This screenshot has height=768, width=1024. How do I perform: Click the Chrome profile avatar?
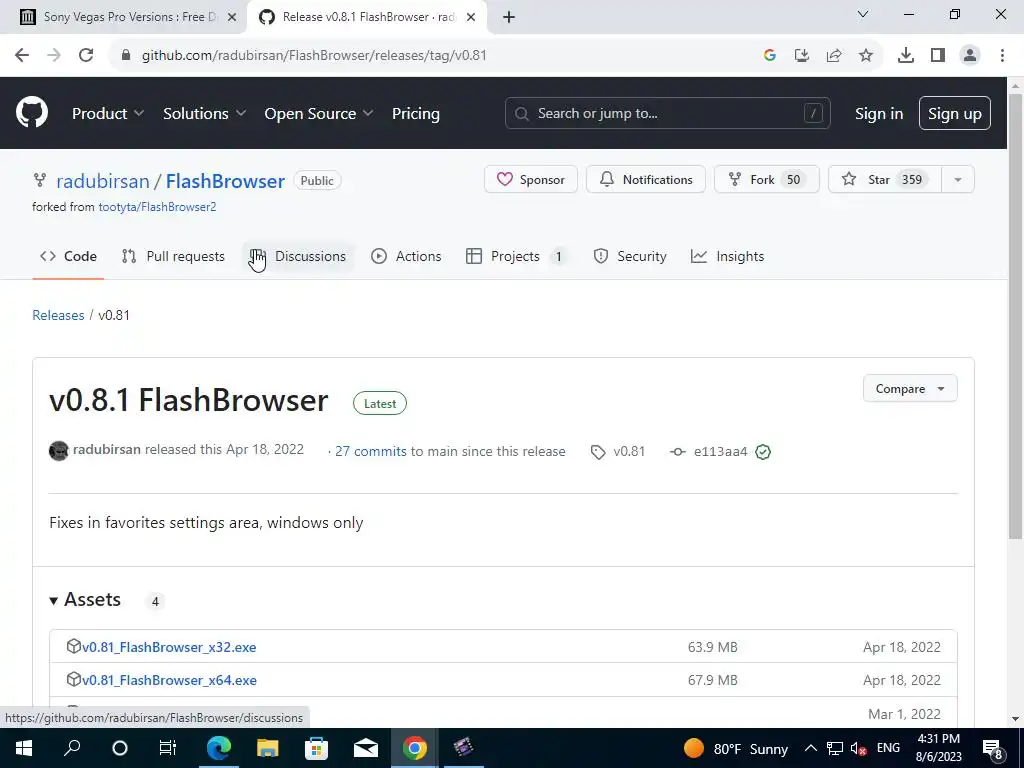(970, 56)
